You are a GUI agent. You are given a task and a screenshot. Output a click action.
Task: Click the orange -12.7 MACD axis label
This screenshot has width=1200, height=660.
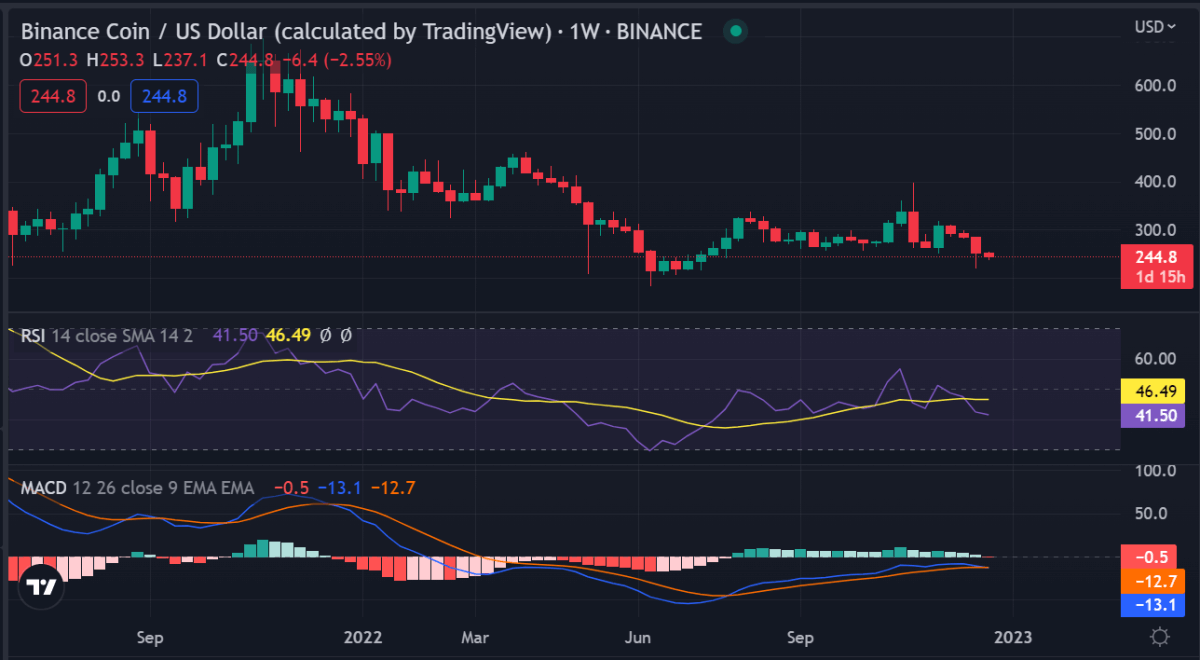coord(1155,581)
